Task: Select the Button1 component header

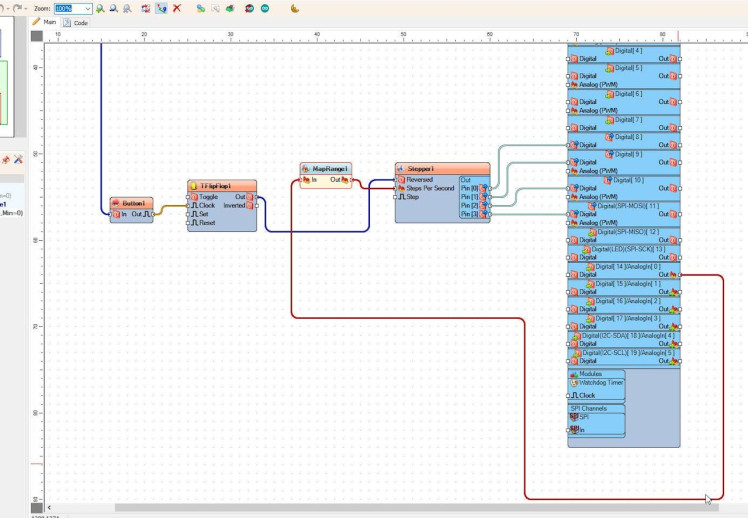Action: pyautogui.click(x=132, y=203)
